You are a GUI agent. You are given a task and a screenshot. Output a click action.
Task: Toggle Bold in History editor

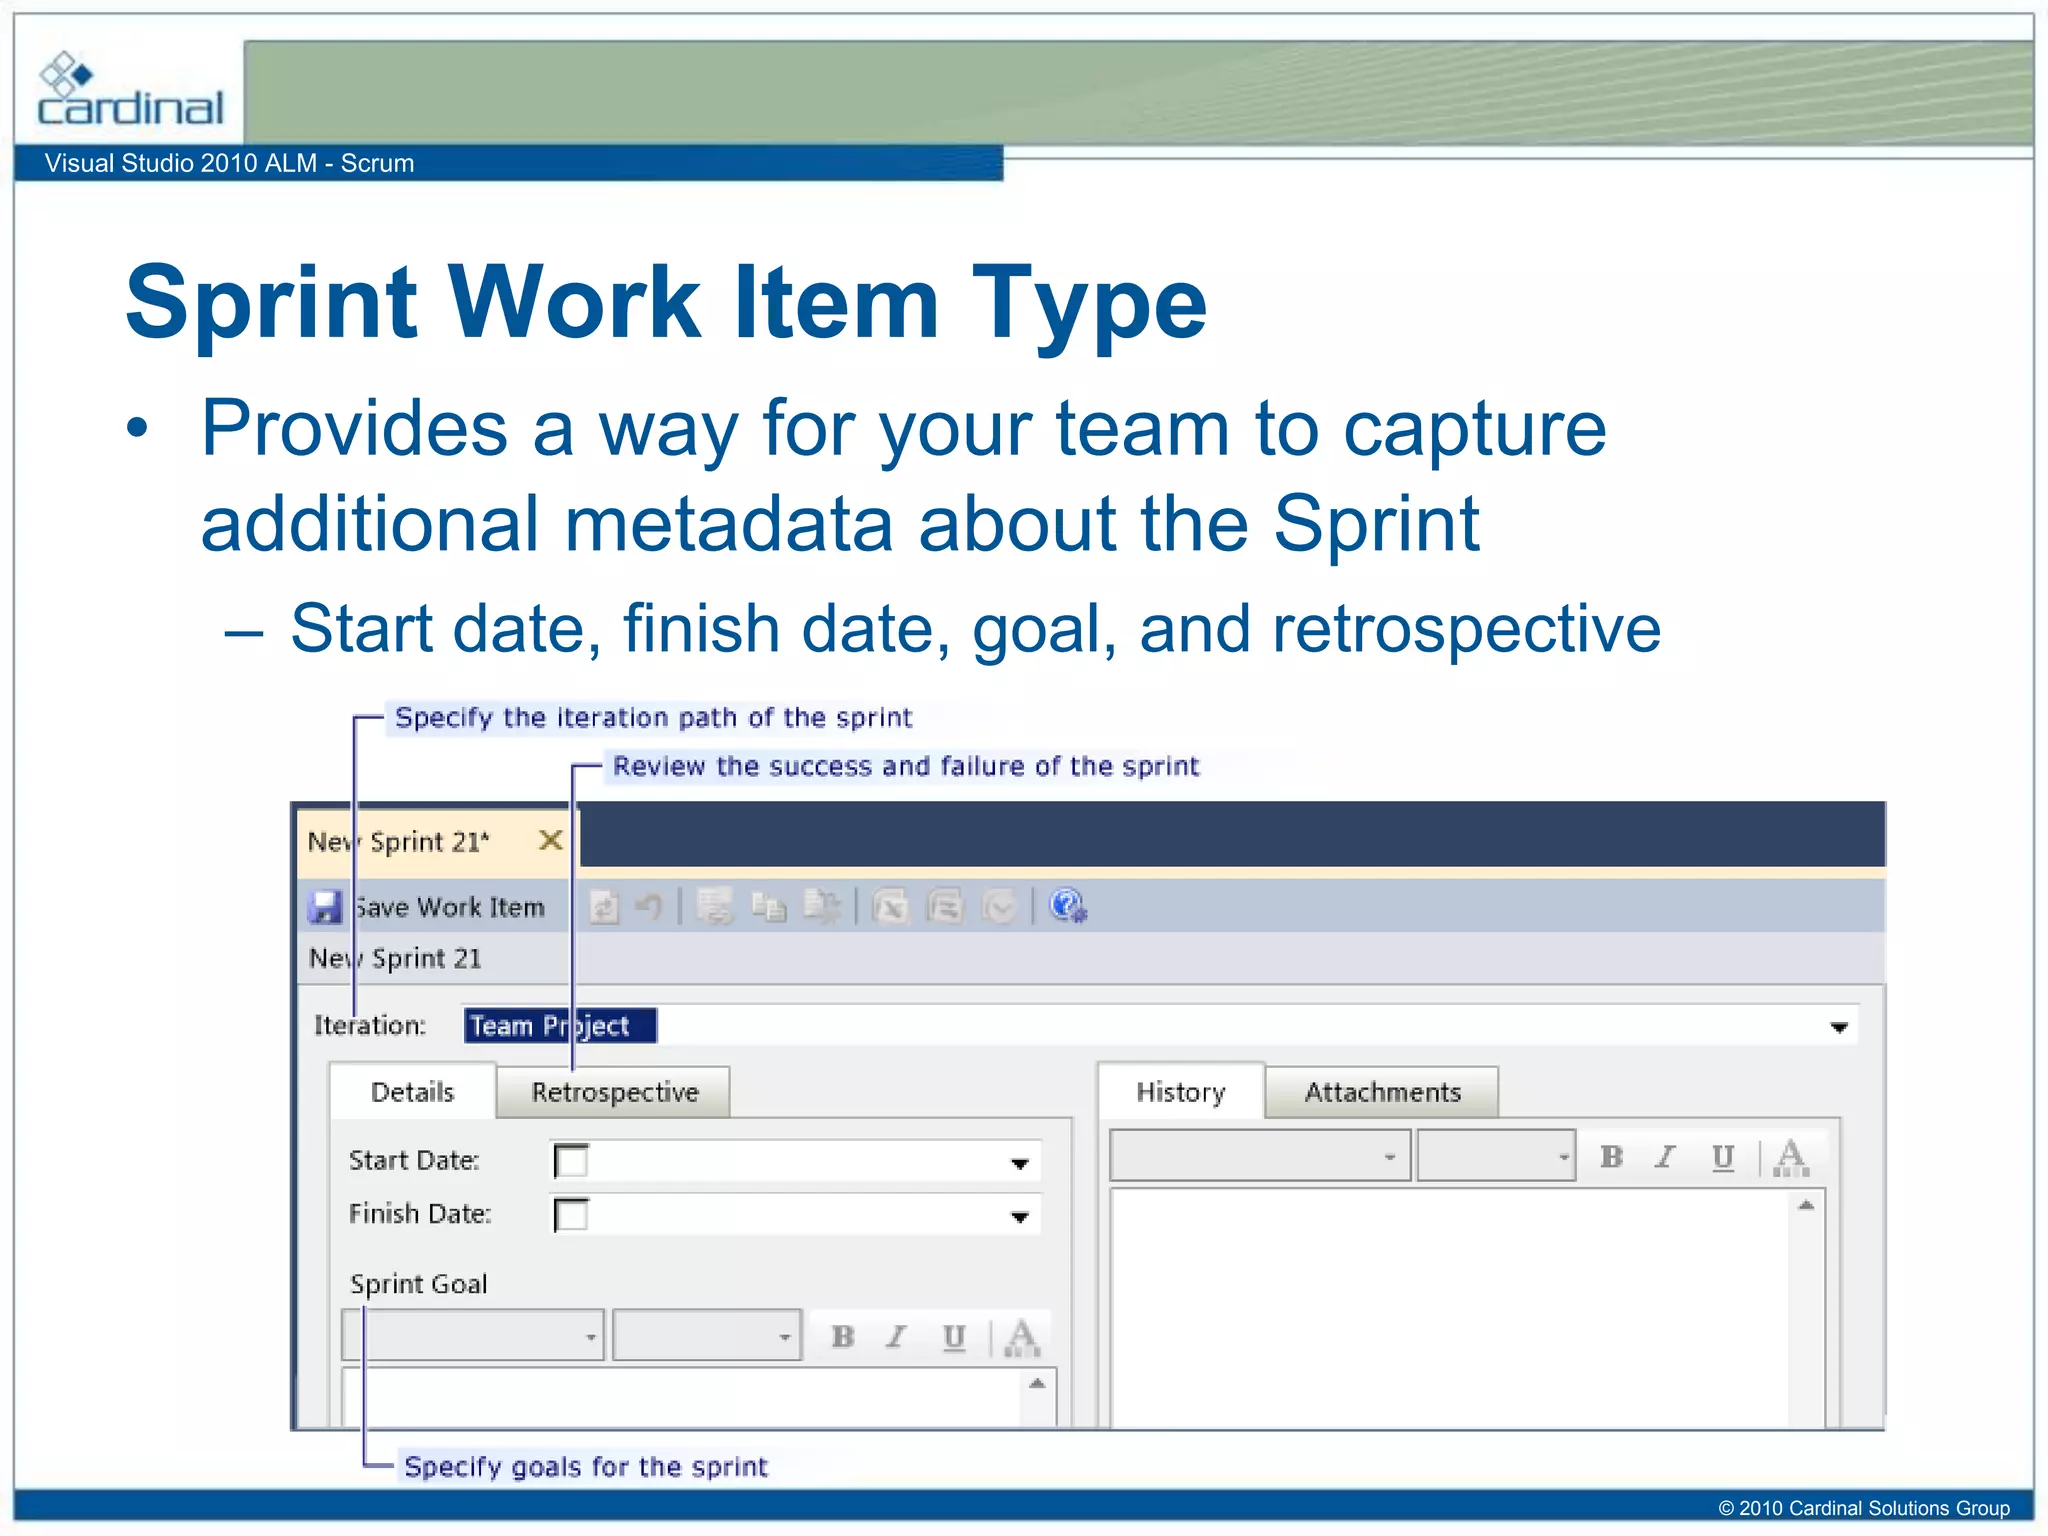1611,1156
